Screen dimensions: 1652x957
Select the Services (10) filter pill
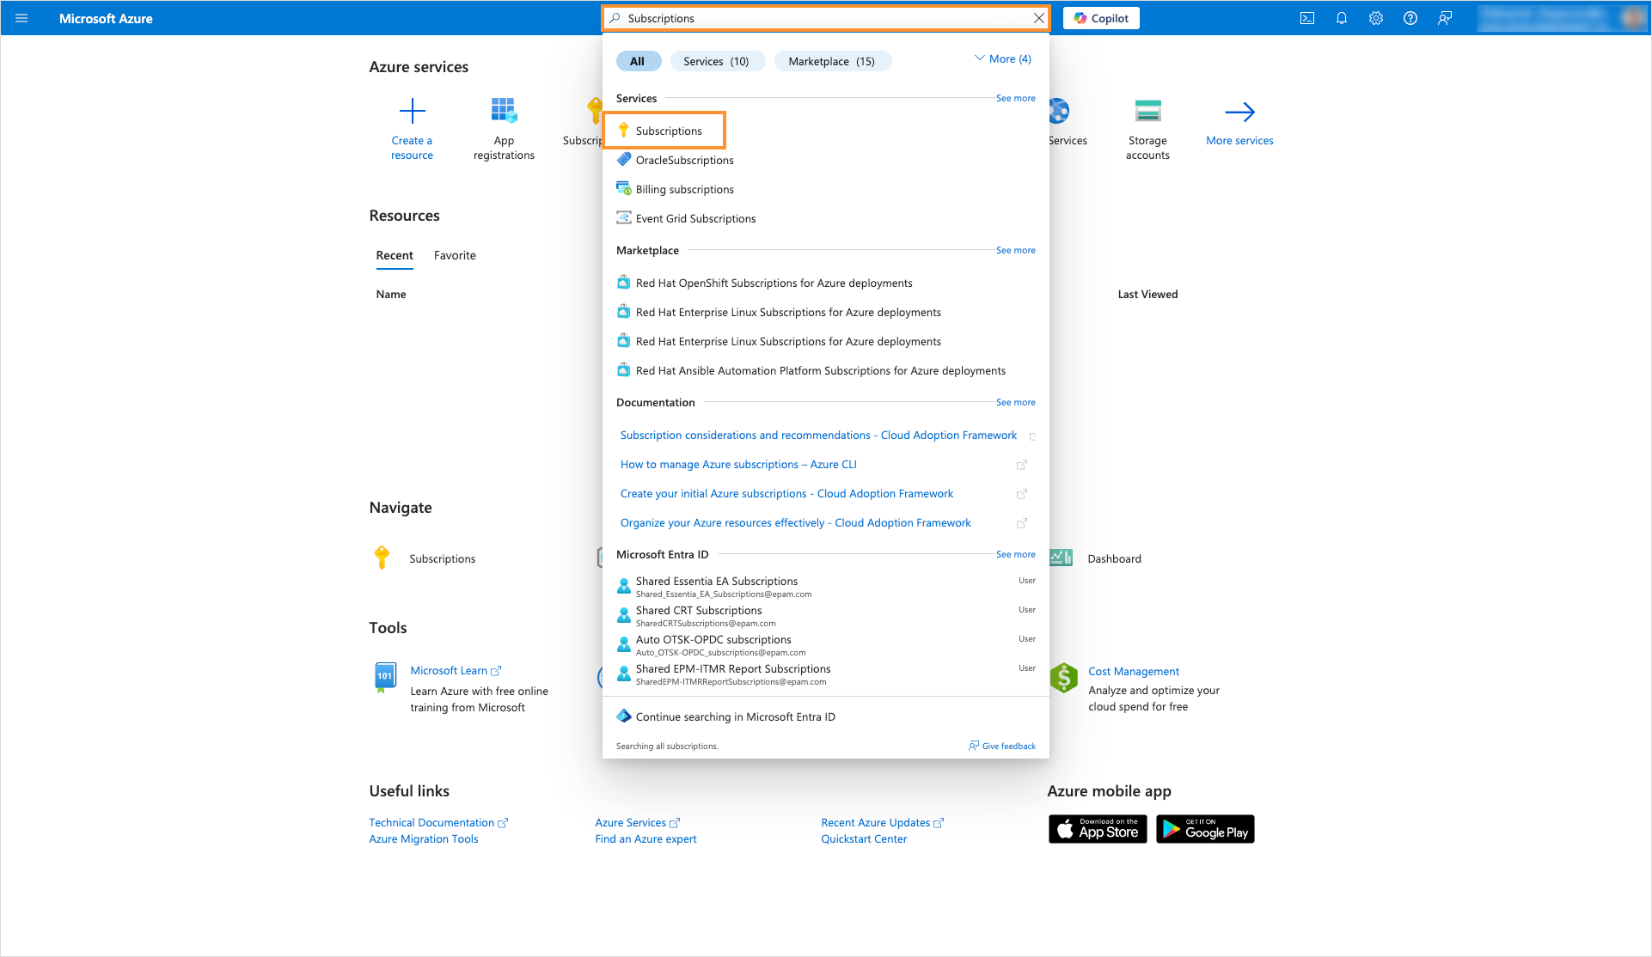tap(716, 61)
